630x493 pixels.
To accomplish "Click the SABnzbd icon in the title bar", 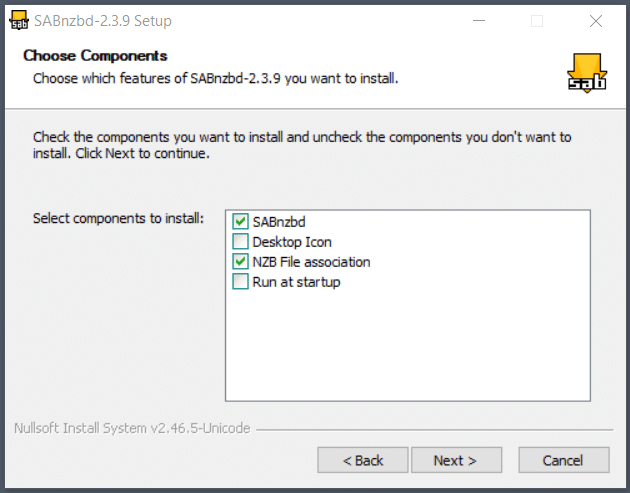I will click(x=18, y=20).
